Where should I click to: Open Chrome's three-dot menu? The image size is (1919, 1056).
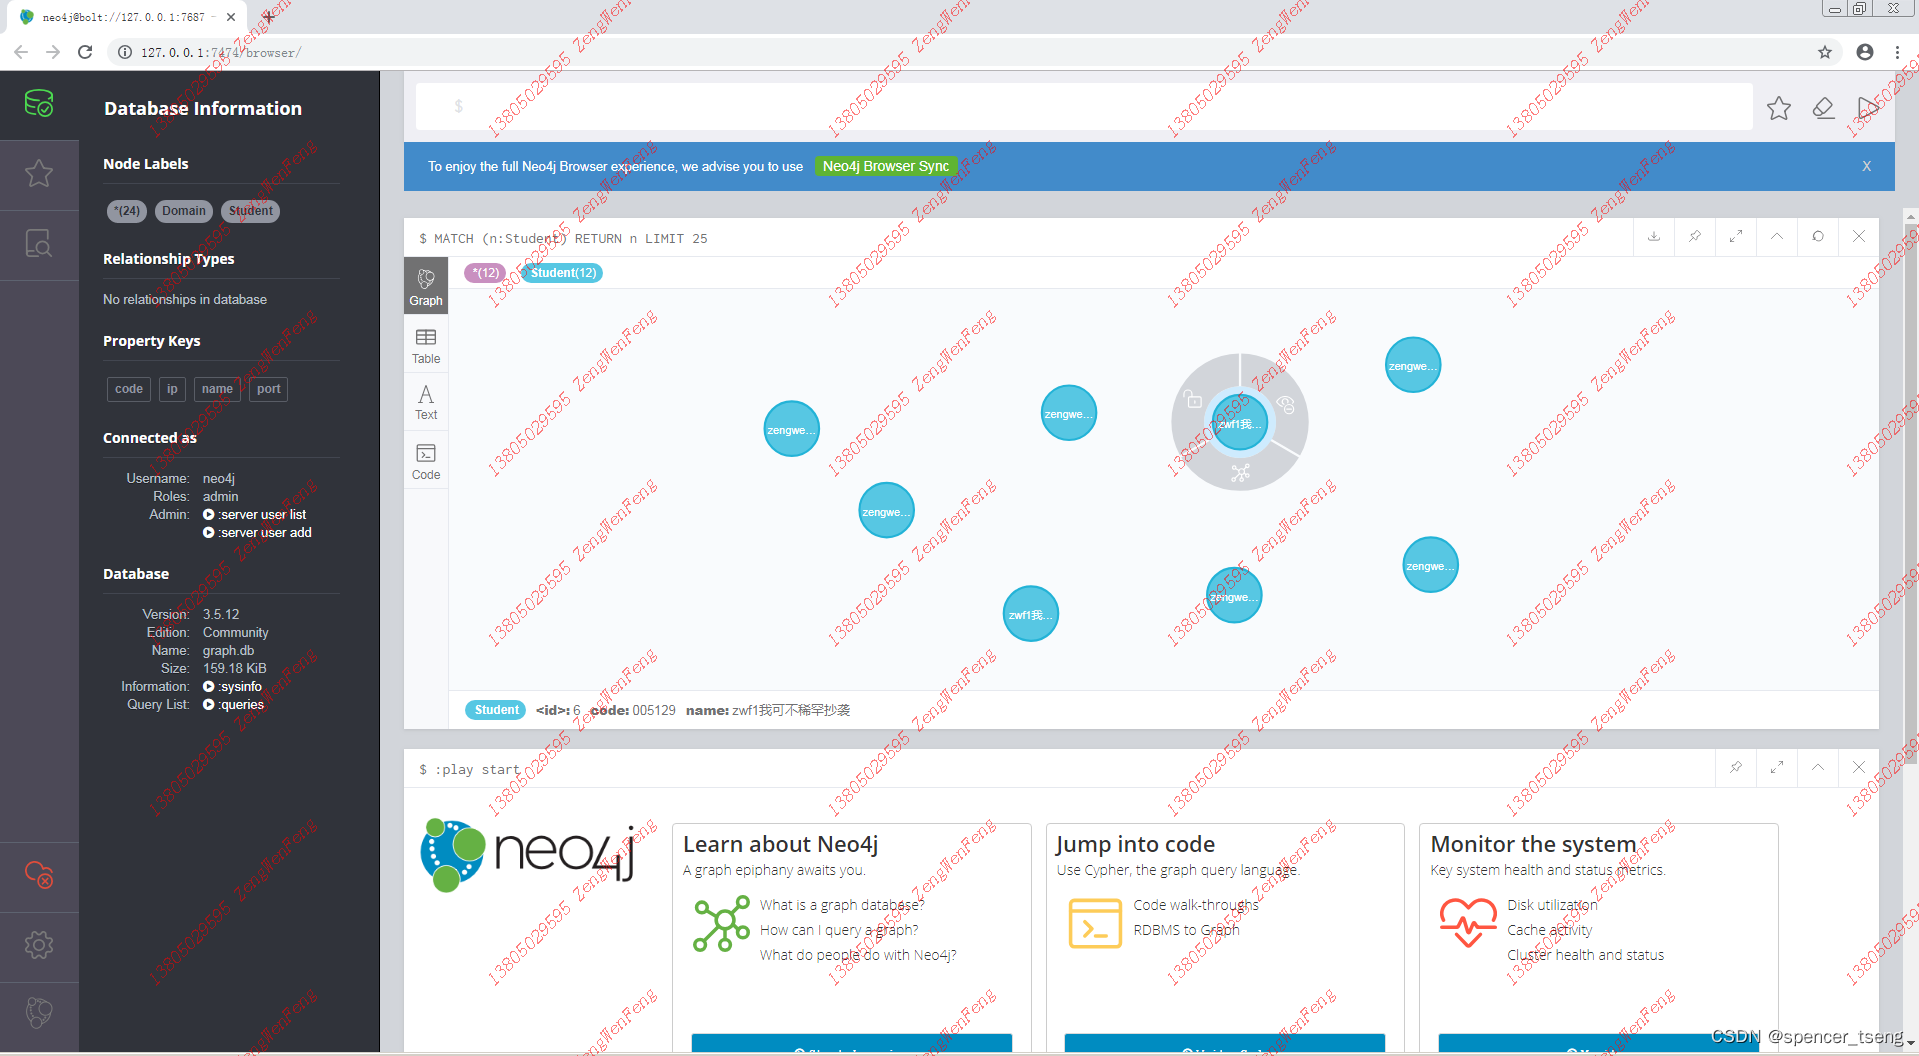(1897, 52)
